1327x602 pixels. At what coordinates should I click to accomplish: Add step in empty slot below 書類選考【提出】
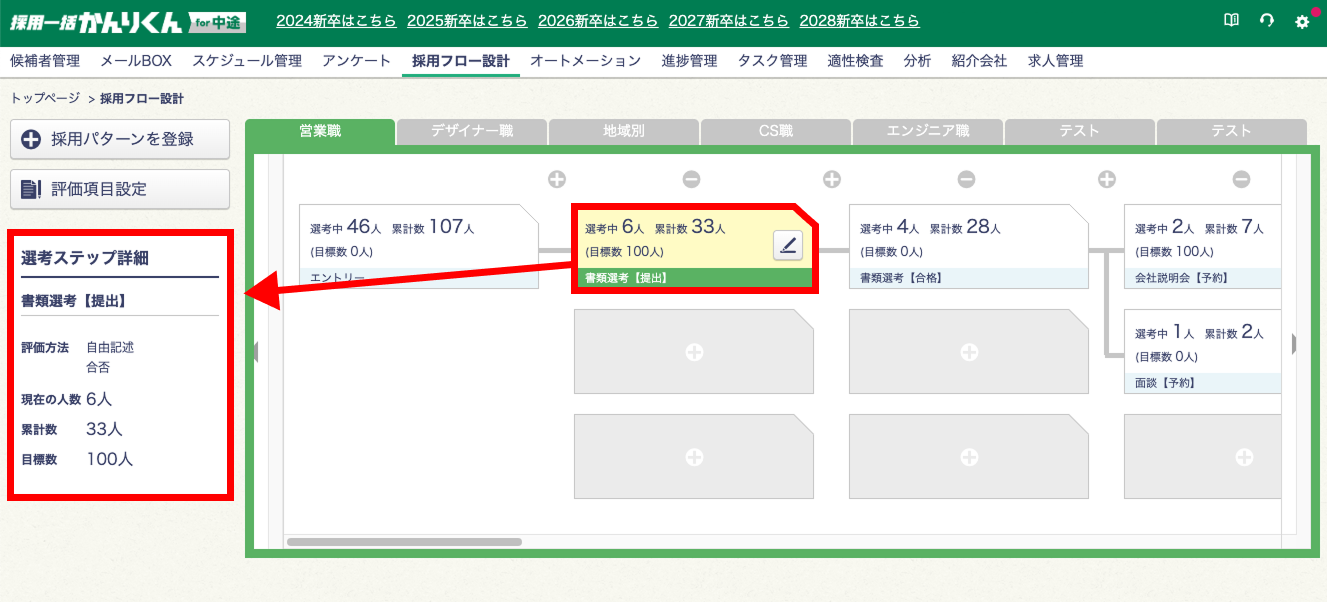point(694,352)
